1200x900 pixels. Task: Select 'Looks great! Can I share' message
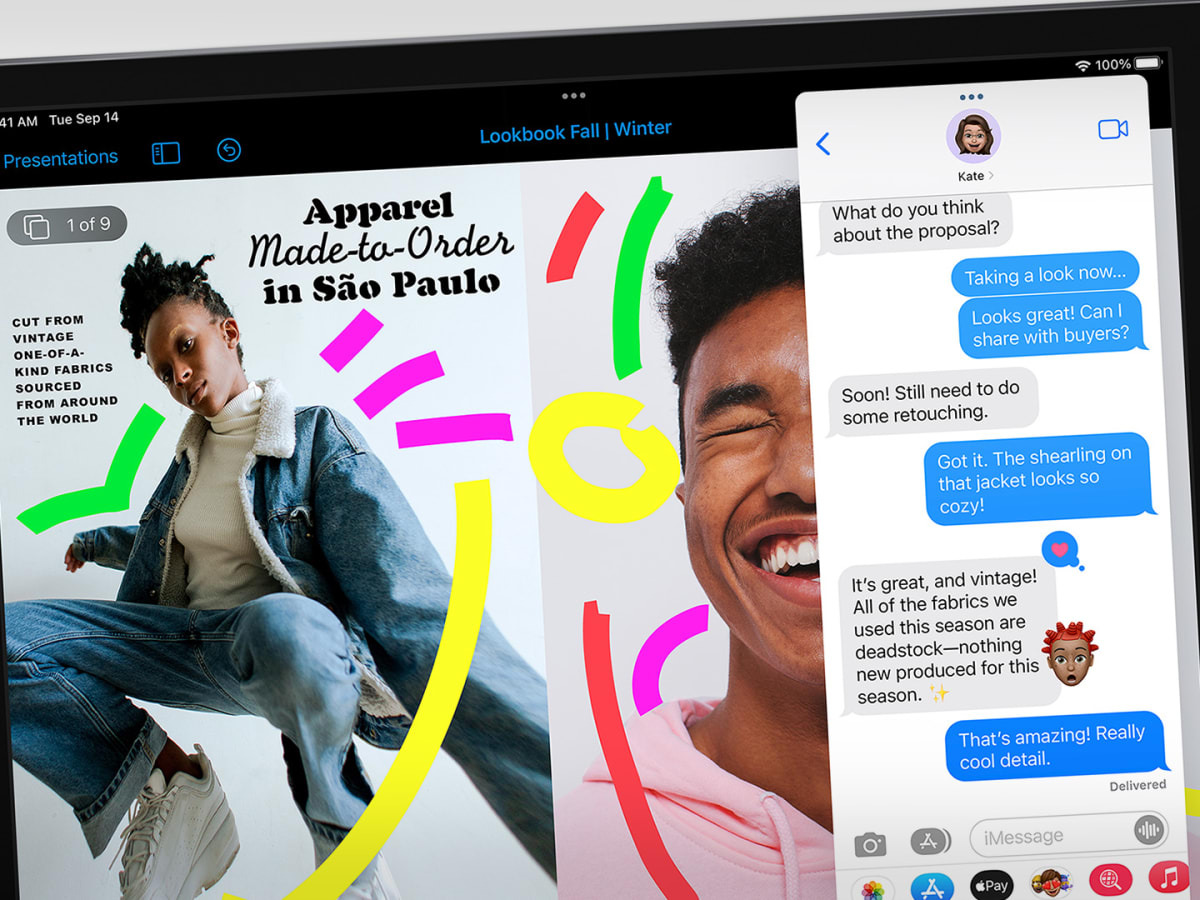click(x=1050, y=325)
